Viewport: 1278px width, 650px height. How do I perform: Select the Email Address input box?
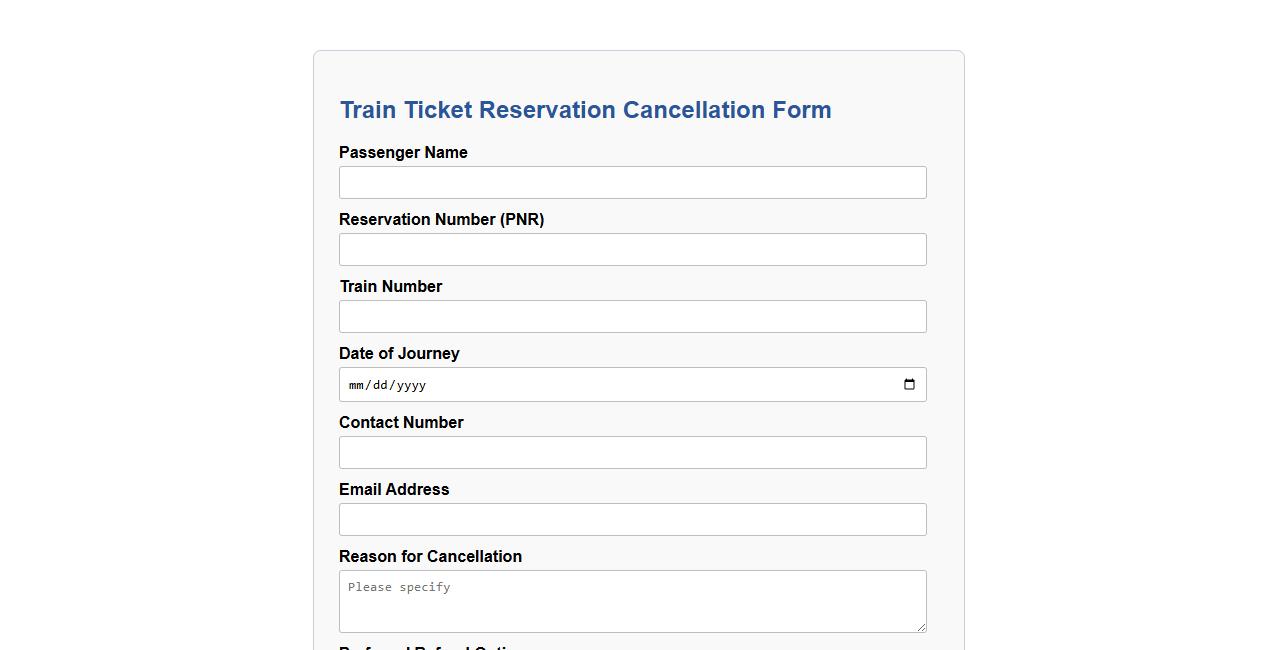(x=632, y=519)
